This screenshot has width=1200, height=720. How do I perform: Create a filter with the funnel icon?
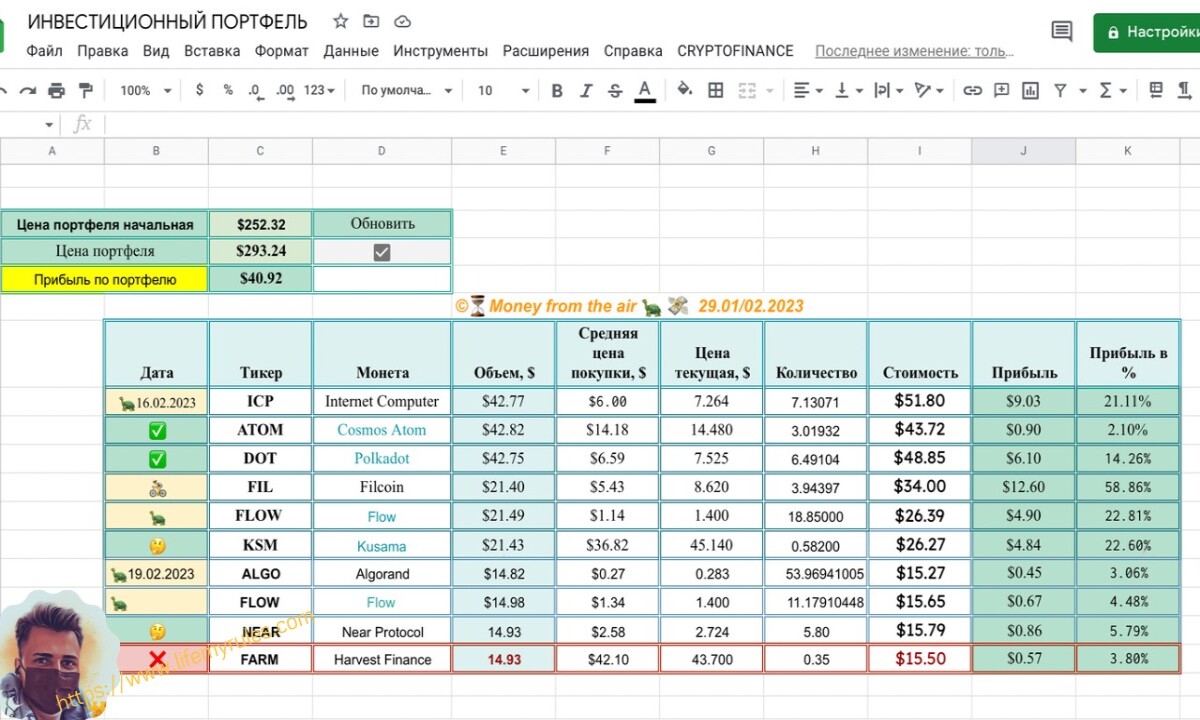coord(1060,90)
